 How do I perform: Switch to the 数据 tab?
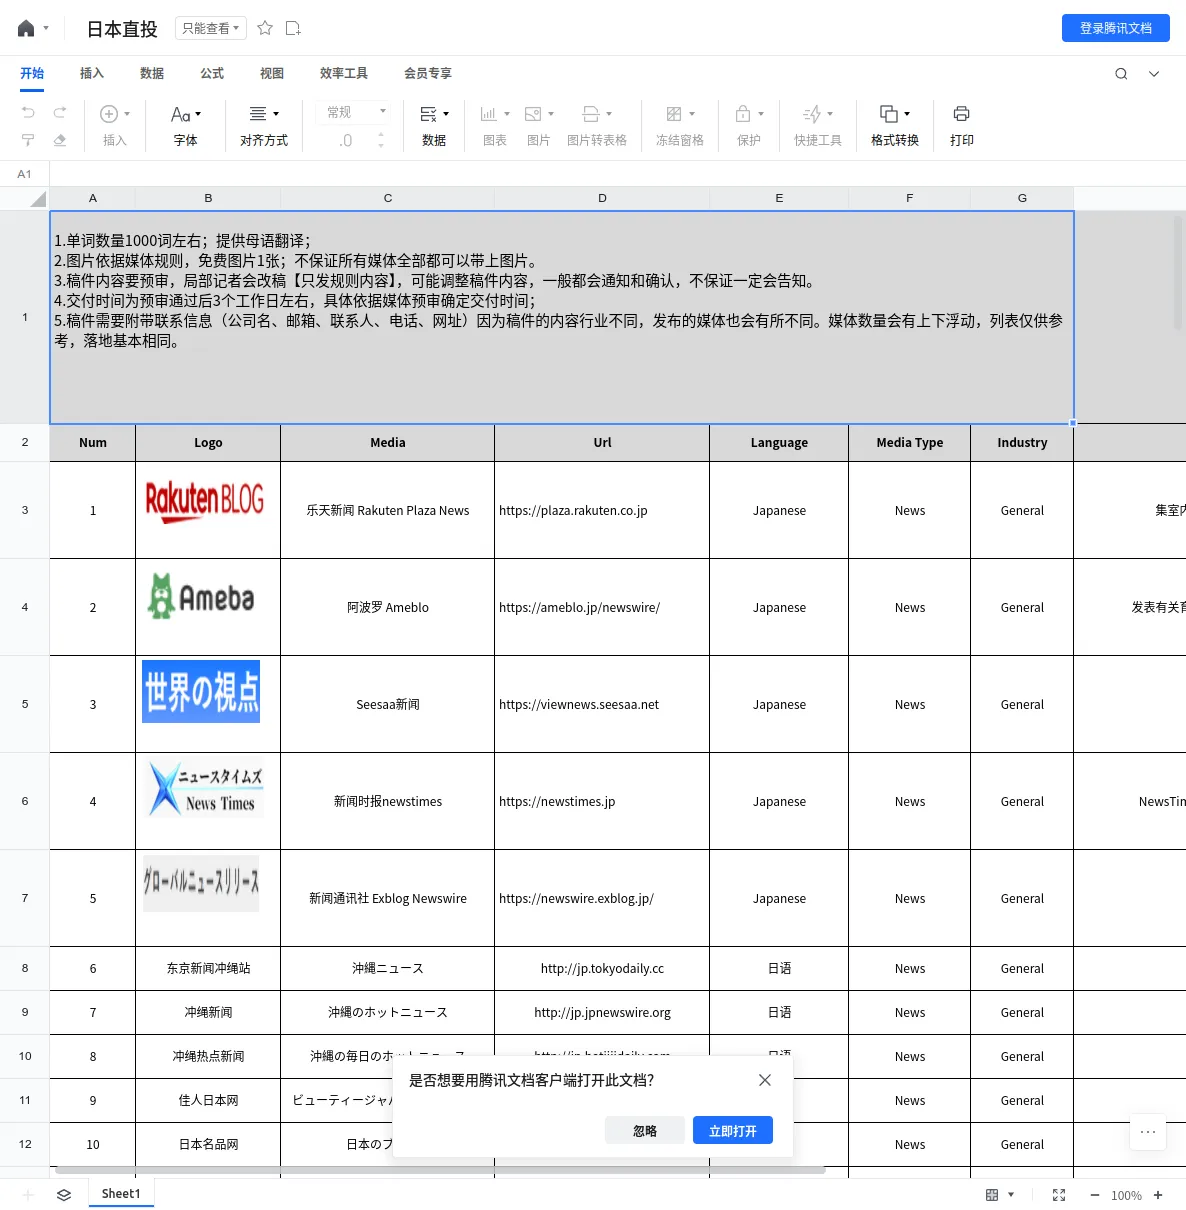pyautogui.click(x=152, y=73)
